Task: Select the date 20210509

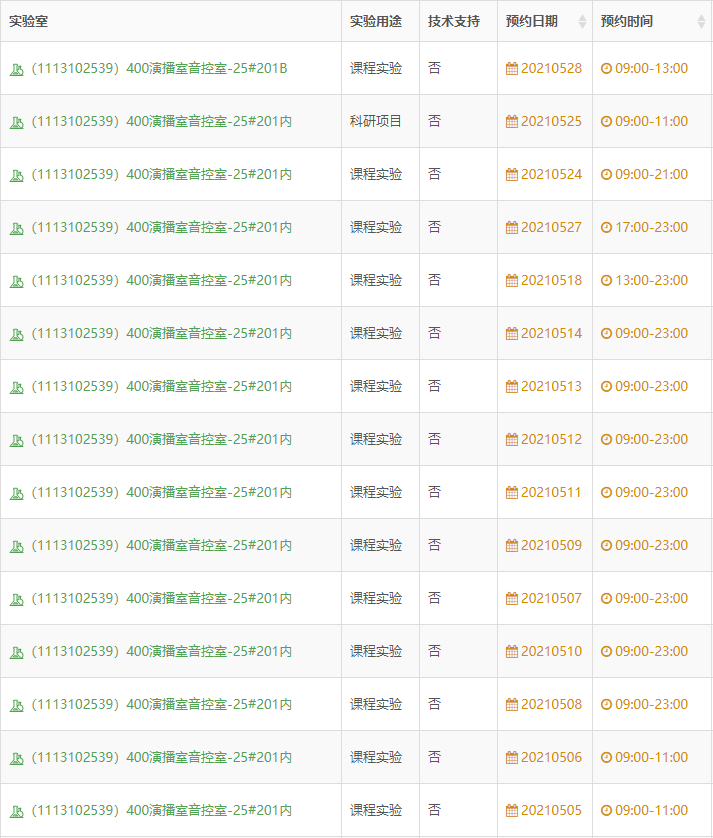Action: pos(551,545)
